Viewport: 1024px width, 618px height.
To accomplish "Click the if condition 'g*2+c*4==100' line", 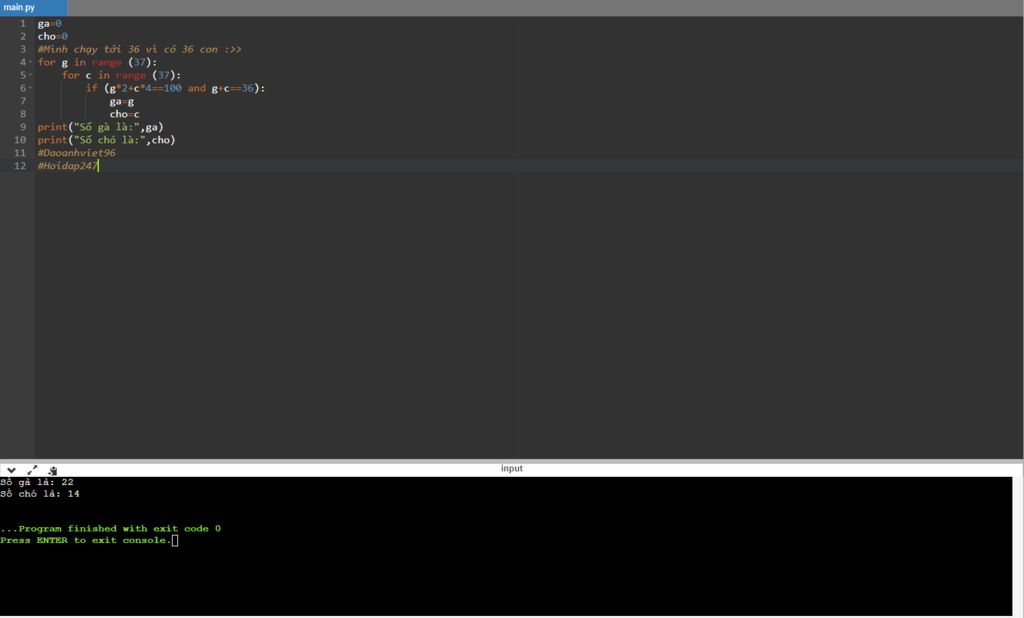I will [175, 88].
